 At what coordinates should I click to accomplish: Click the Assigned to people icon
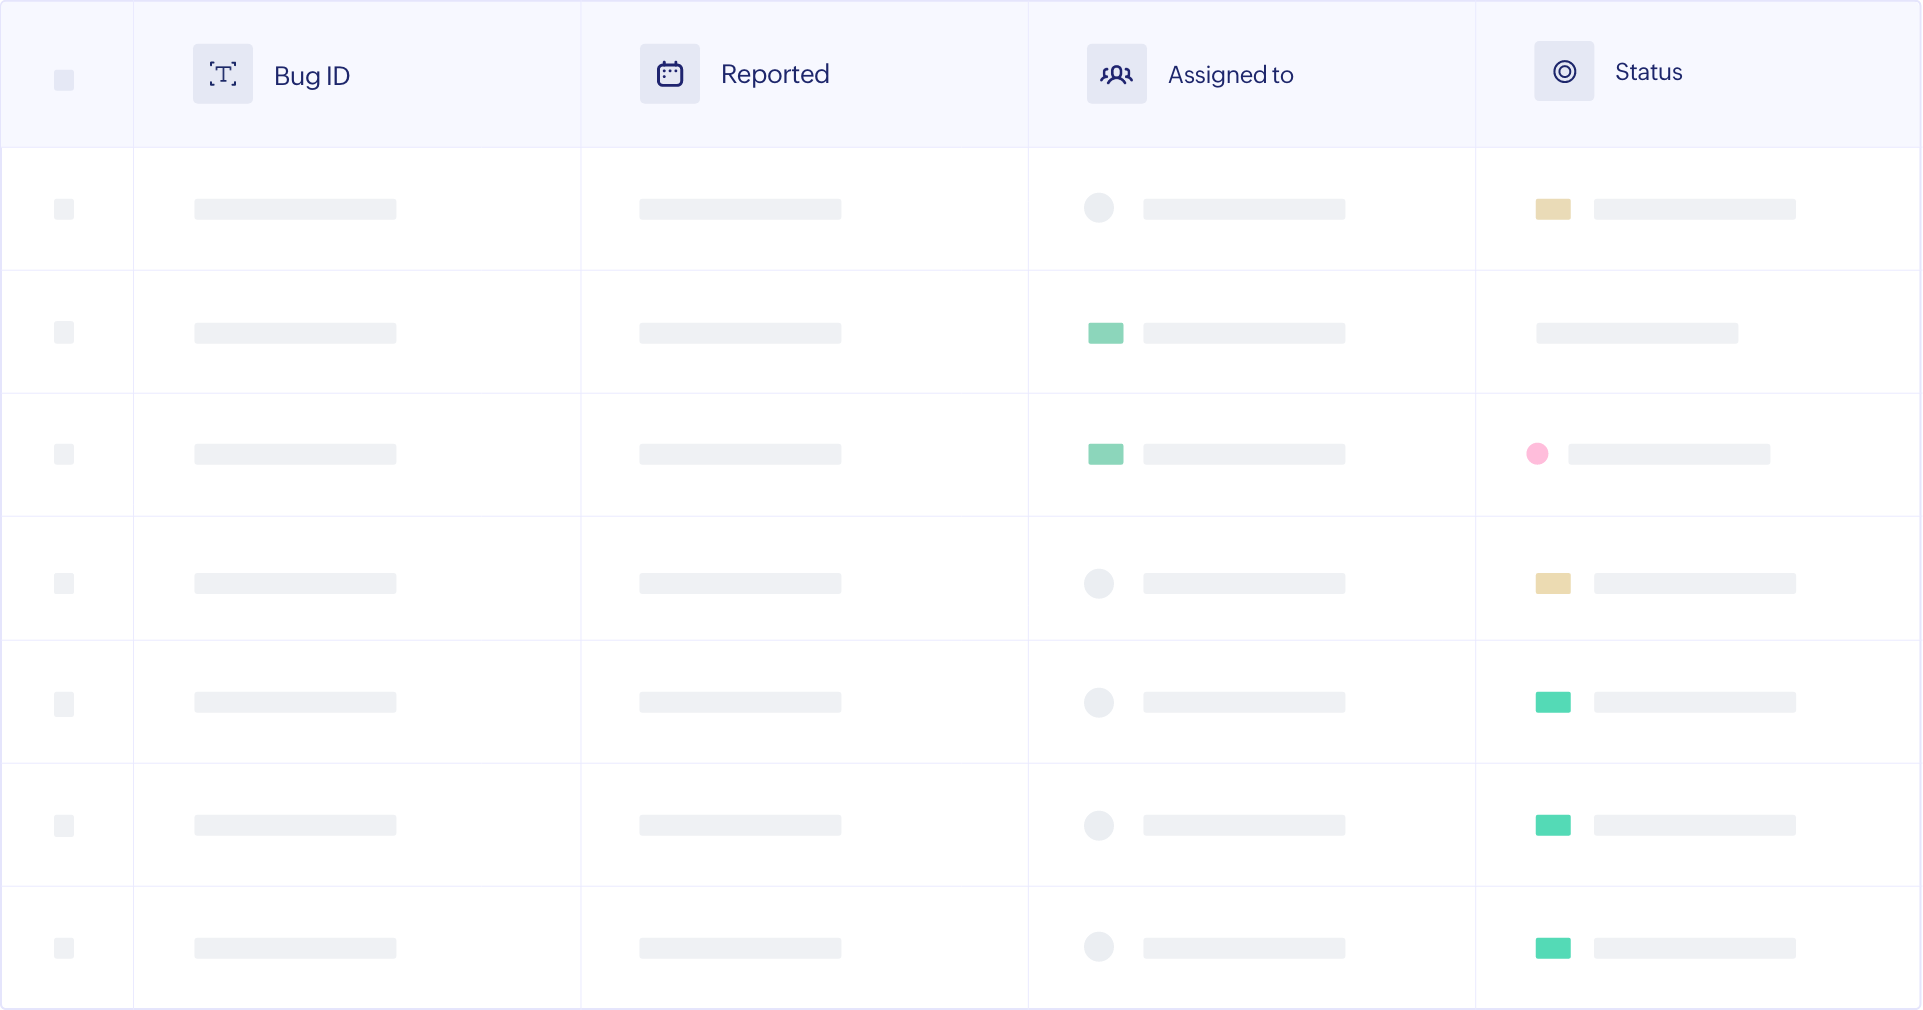click(1116, 74)
